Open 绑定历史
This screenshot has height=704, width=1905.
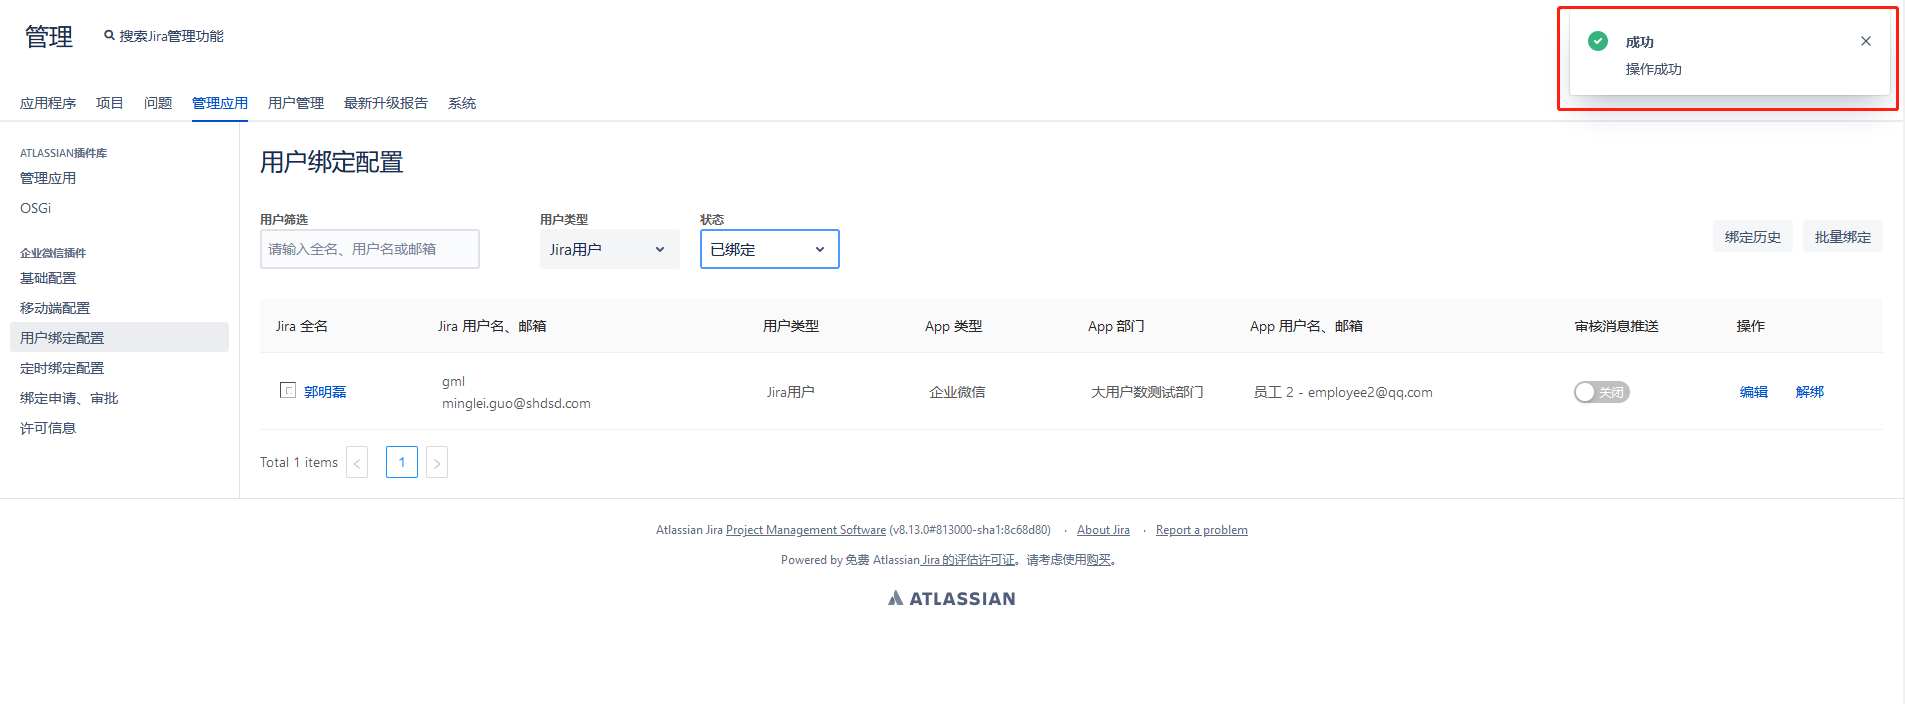[1752, 237]
